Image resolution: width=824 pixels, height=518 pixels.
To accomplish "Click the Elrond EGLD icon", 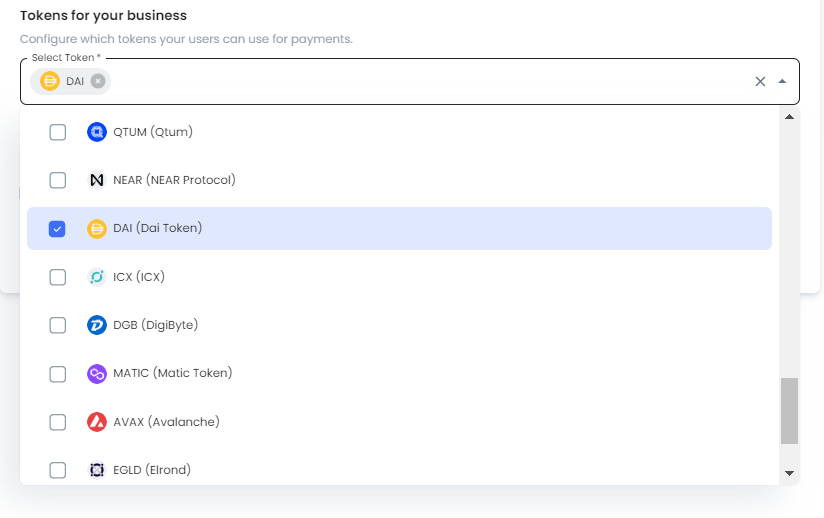I will coord(97,470).
